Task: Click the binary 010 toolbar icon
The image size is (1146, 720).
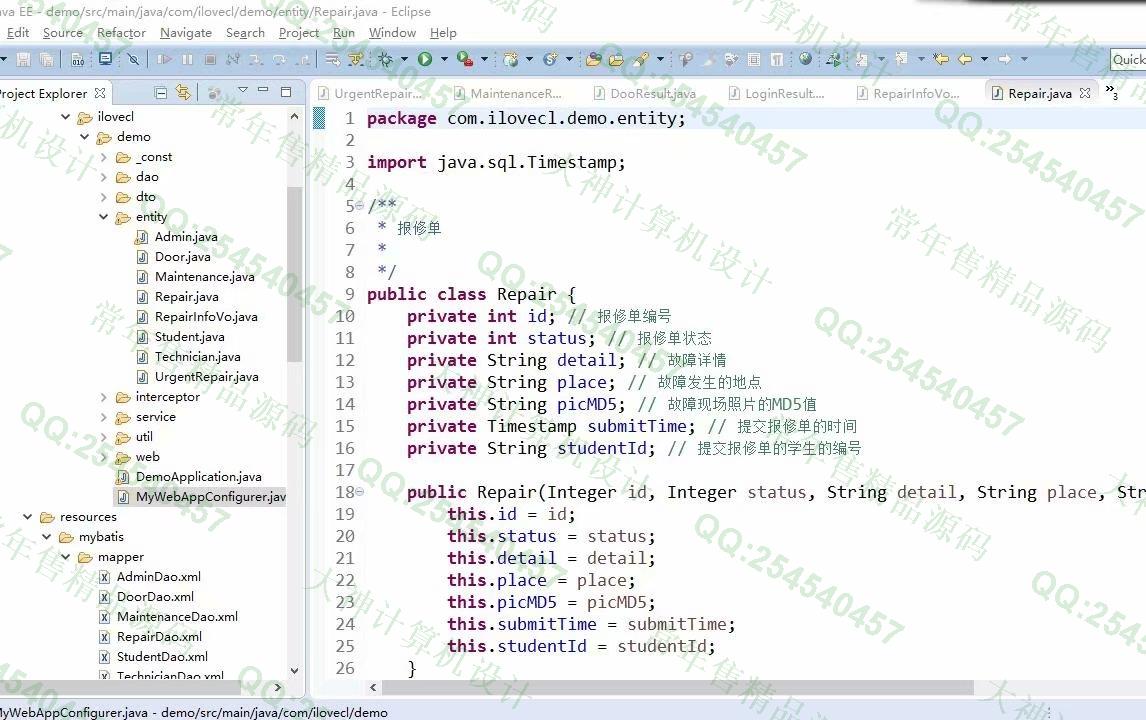Action: (x=77, y=59)
